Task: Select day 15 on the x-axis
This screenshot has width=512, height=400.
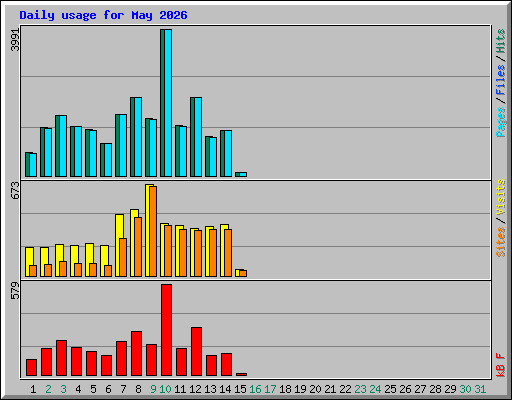Action: (240, 389)
